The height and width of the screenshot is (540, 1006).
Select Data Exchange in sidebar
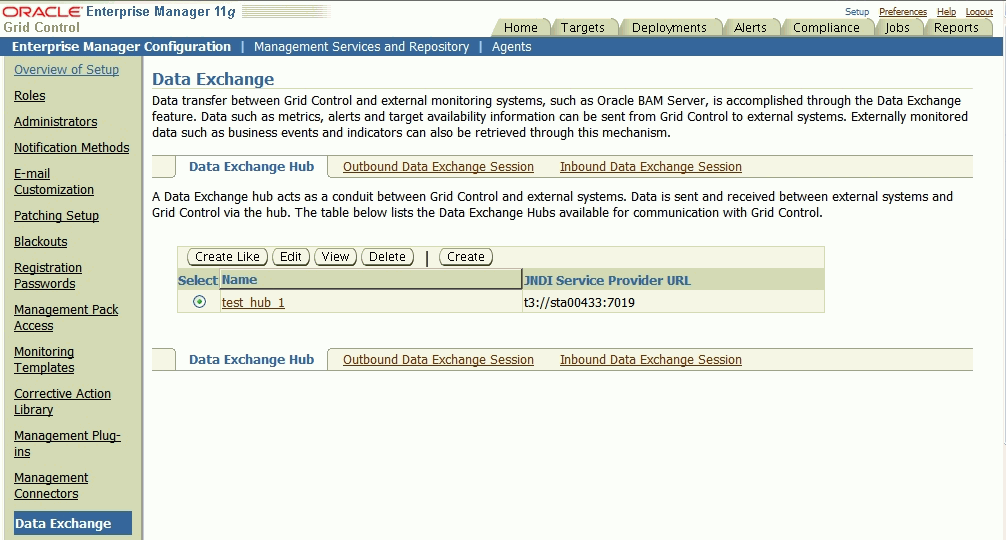(x=72, y=523)
